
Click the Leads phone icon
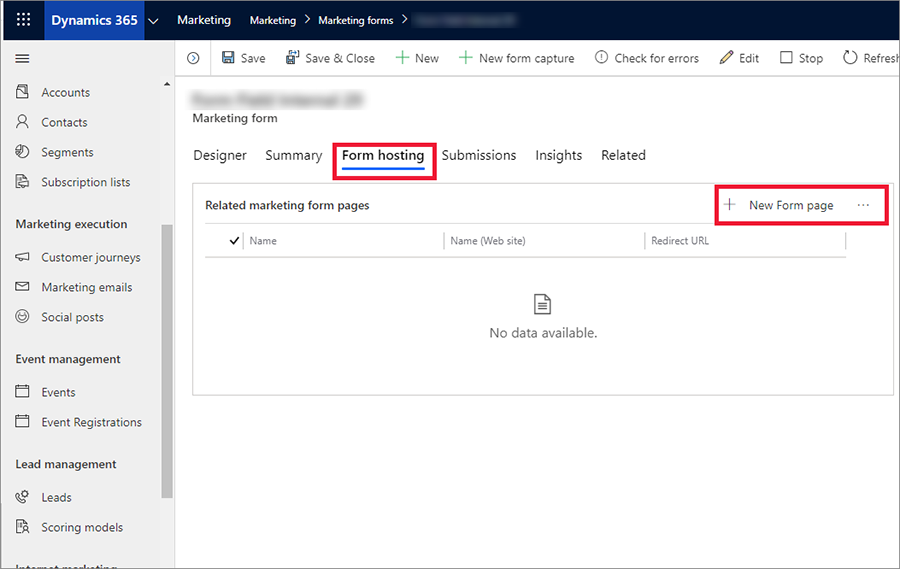22,497
